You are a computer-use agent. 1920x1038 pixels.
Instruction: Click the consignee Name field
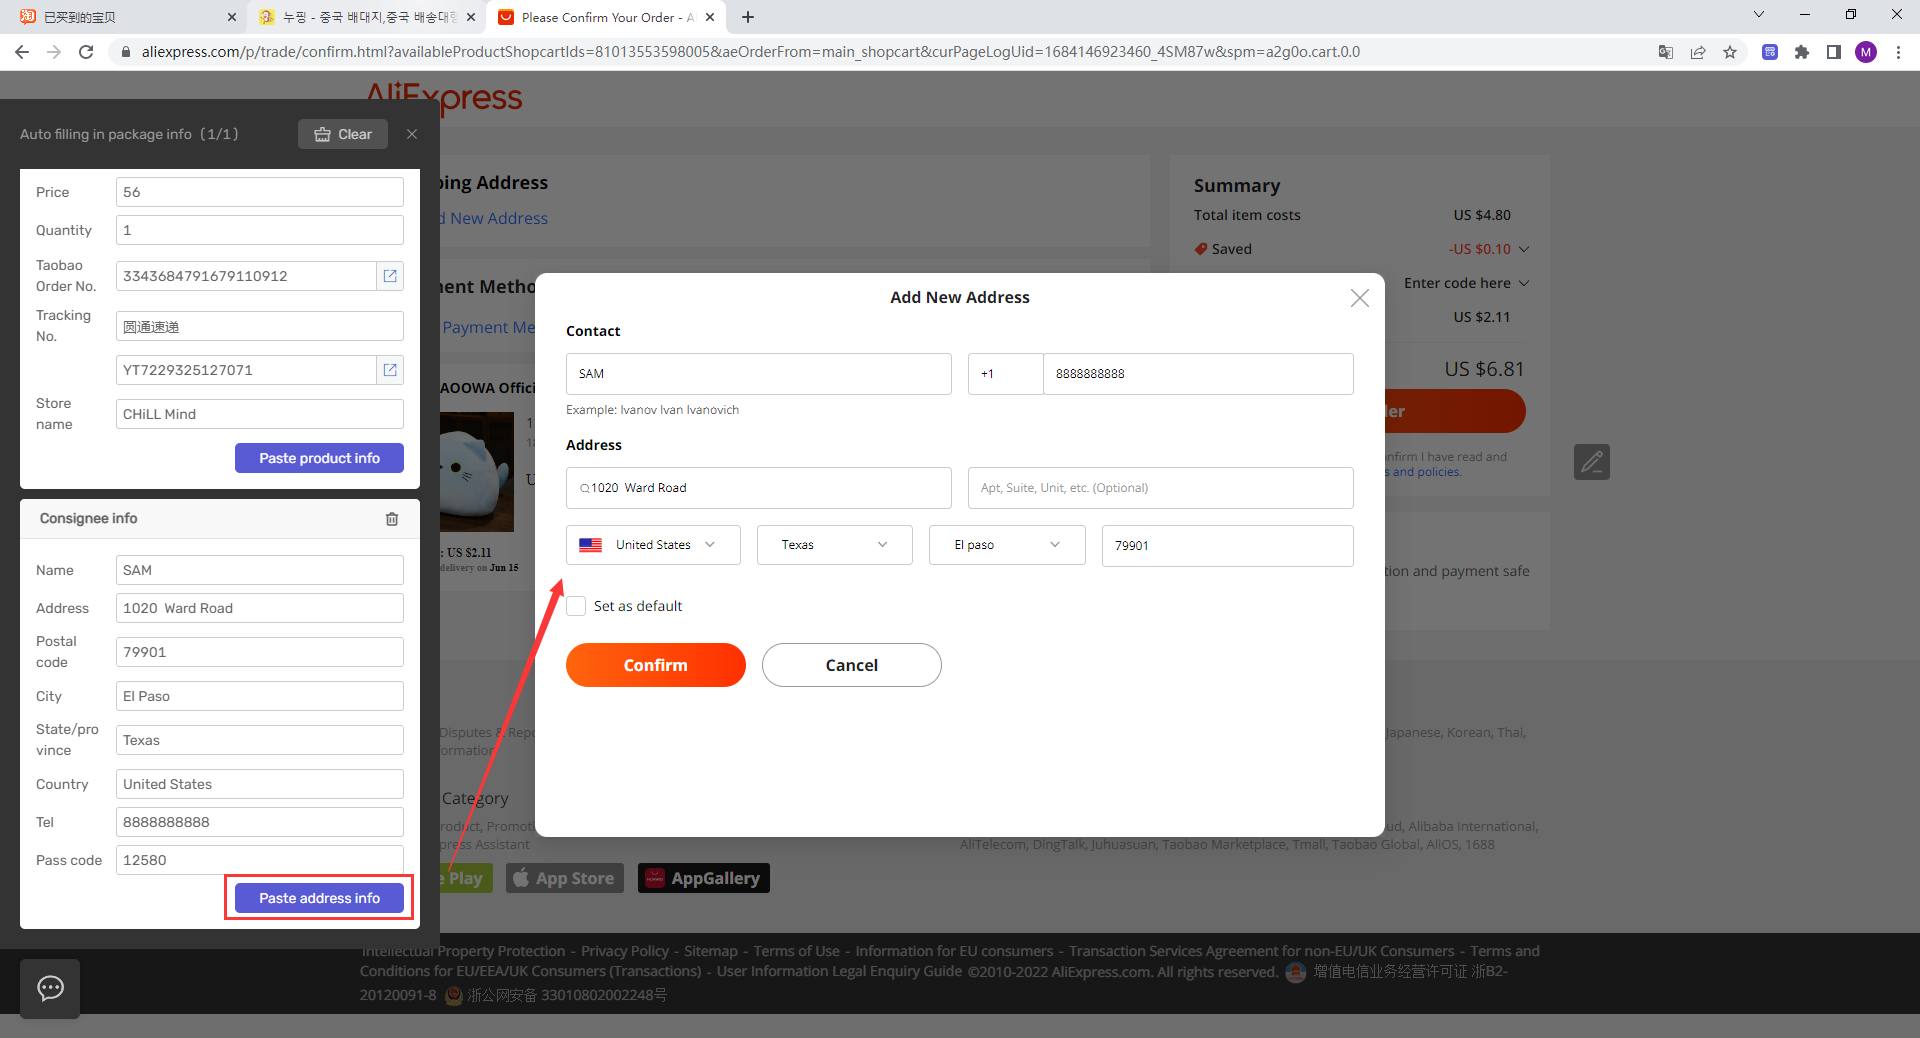(260, 570)
